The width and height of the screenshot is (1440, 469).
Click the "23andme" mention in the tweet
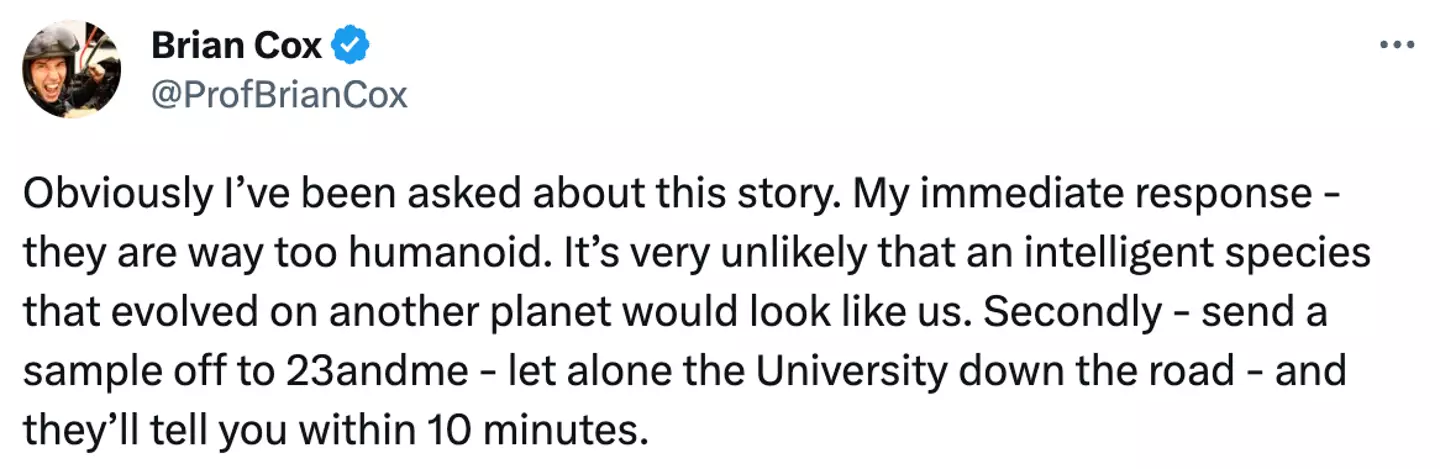376,371
